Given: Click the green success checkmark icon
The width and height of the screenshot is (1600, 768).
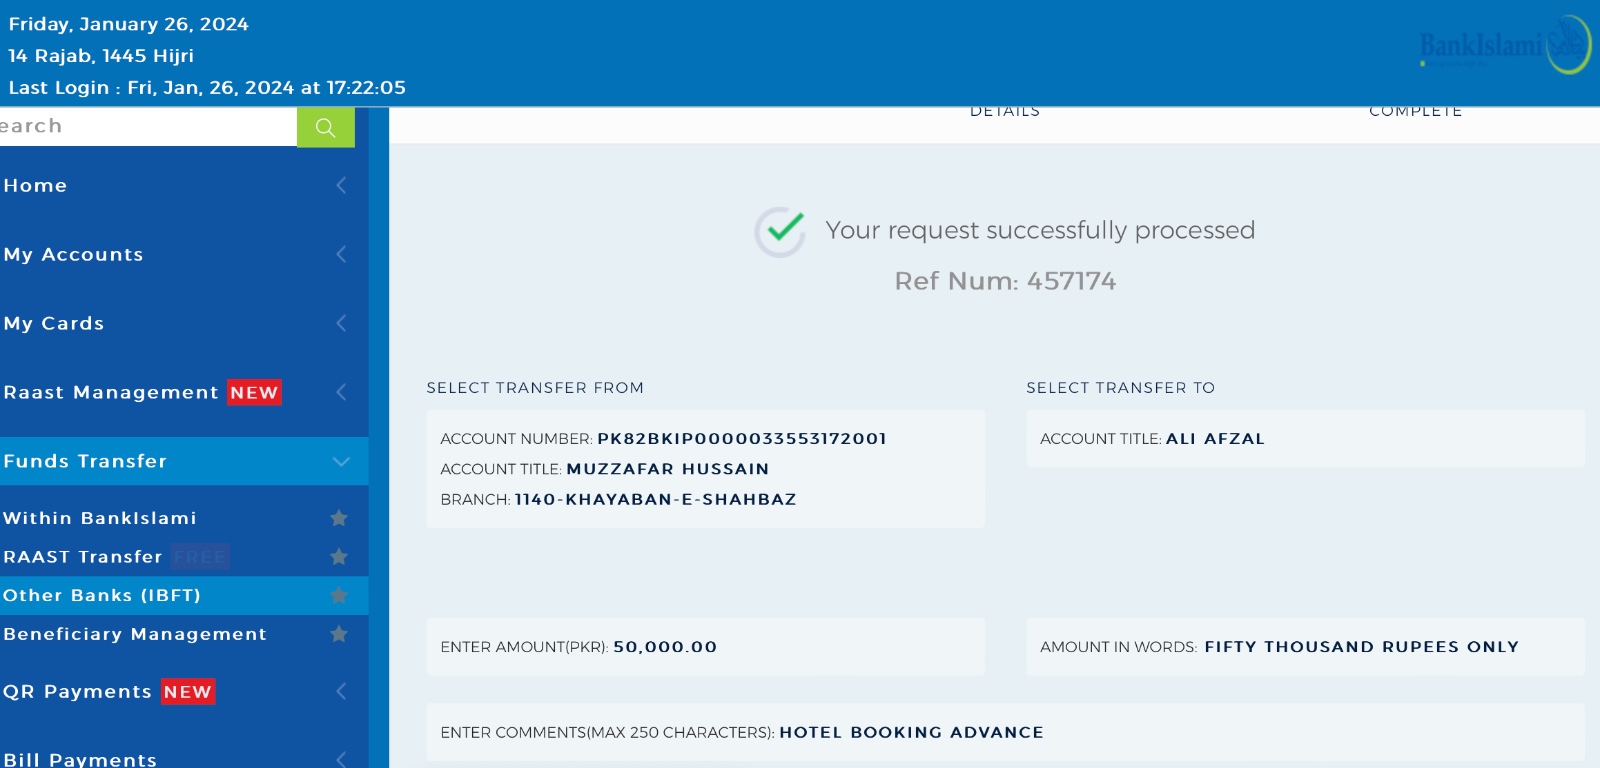Looking at the screenshot, I should click(x=781, y=231).
